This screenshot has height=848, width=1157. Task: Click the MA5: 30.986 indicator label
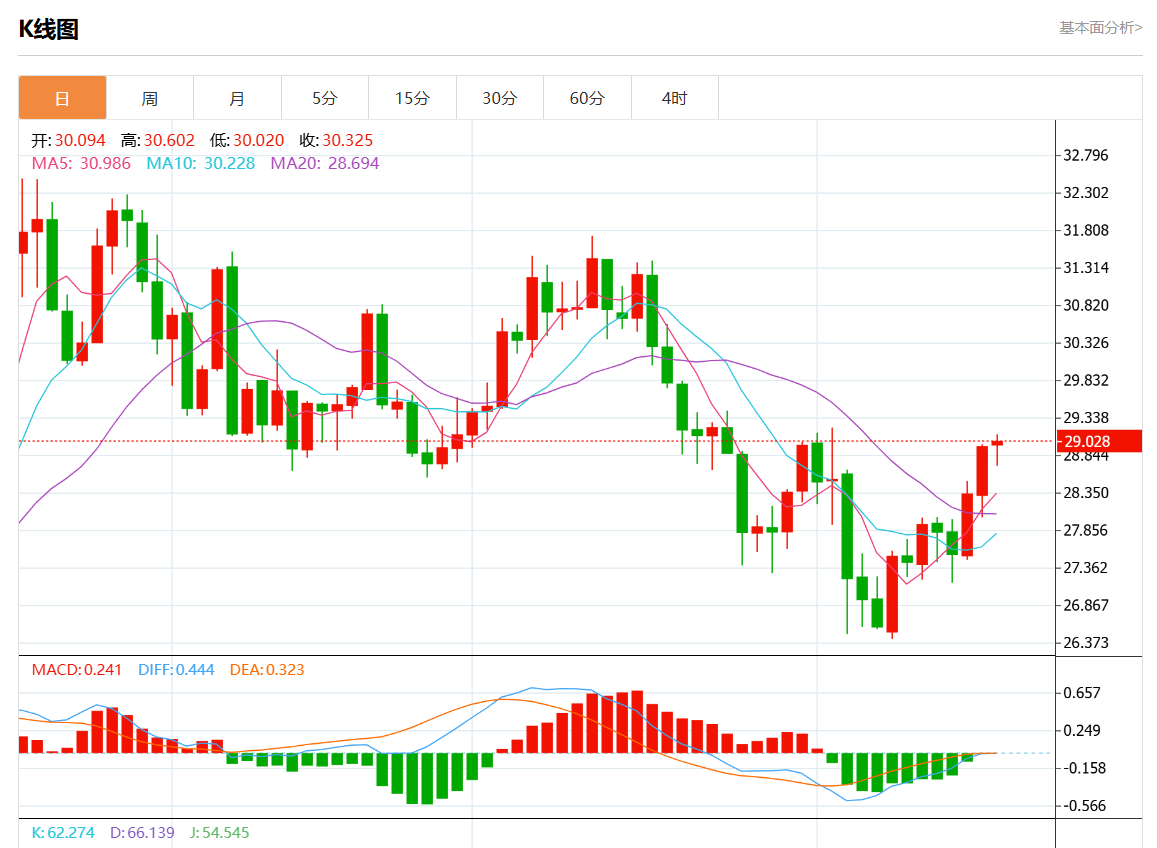click(x=81, y=163)
